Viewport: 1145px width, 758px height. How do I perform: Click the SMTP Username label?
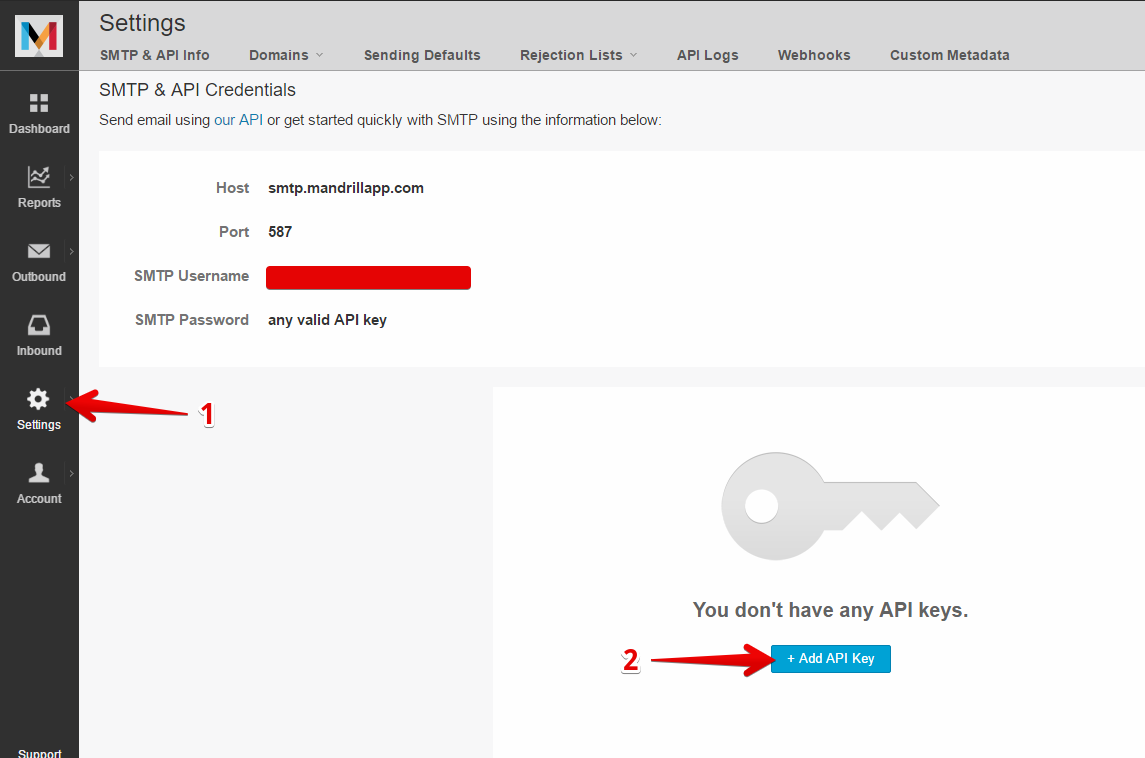pyautogui.click(x=191, y=276)
